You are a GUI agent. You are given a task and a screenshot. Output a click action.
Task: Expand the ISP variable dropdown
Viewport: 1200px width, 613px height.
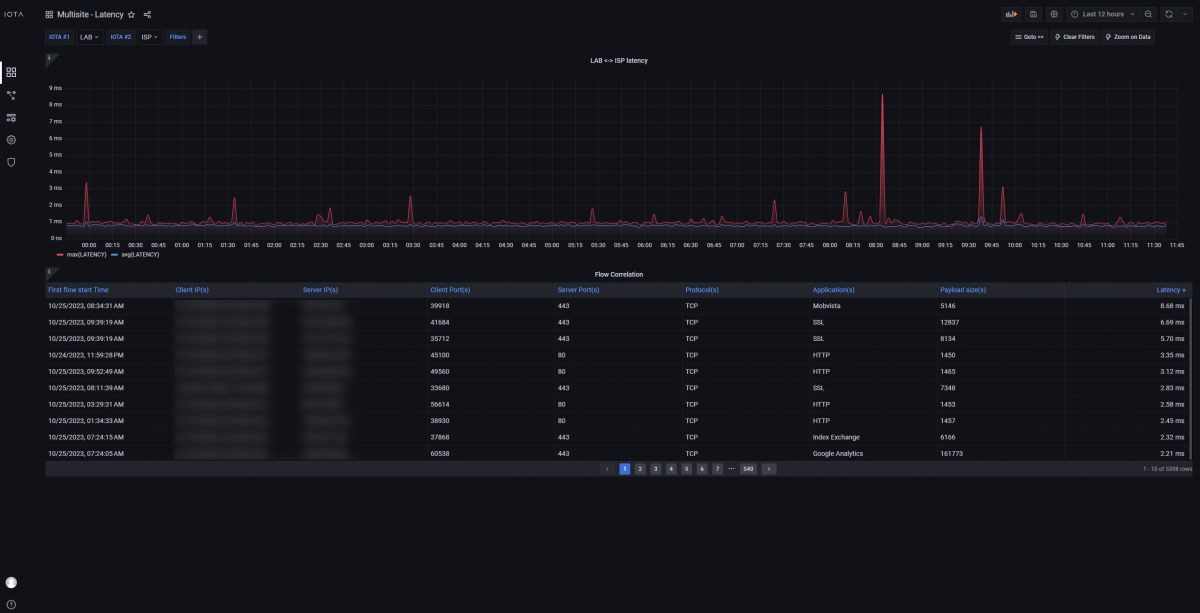tap(150, 37)
